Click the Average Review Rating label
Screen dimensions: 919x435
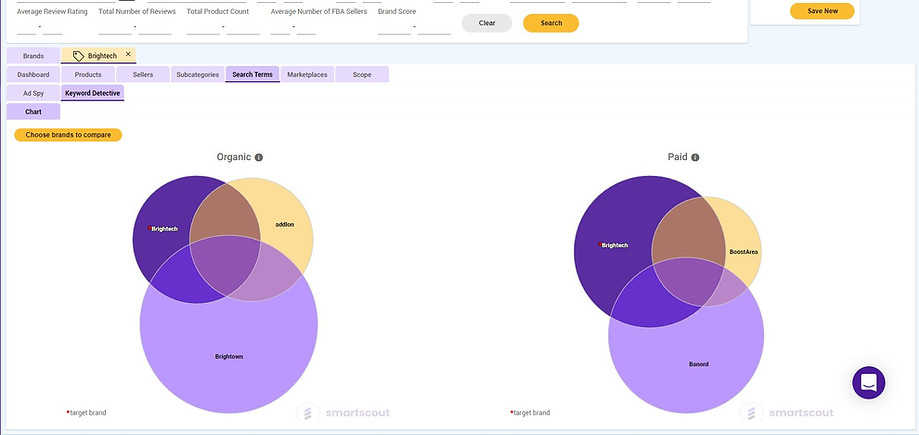(52, 11)
